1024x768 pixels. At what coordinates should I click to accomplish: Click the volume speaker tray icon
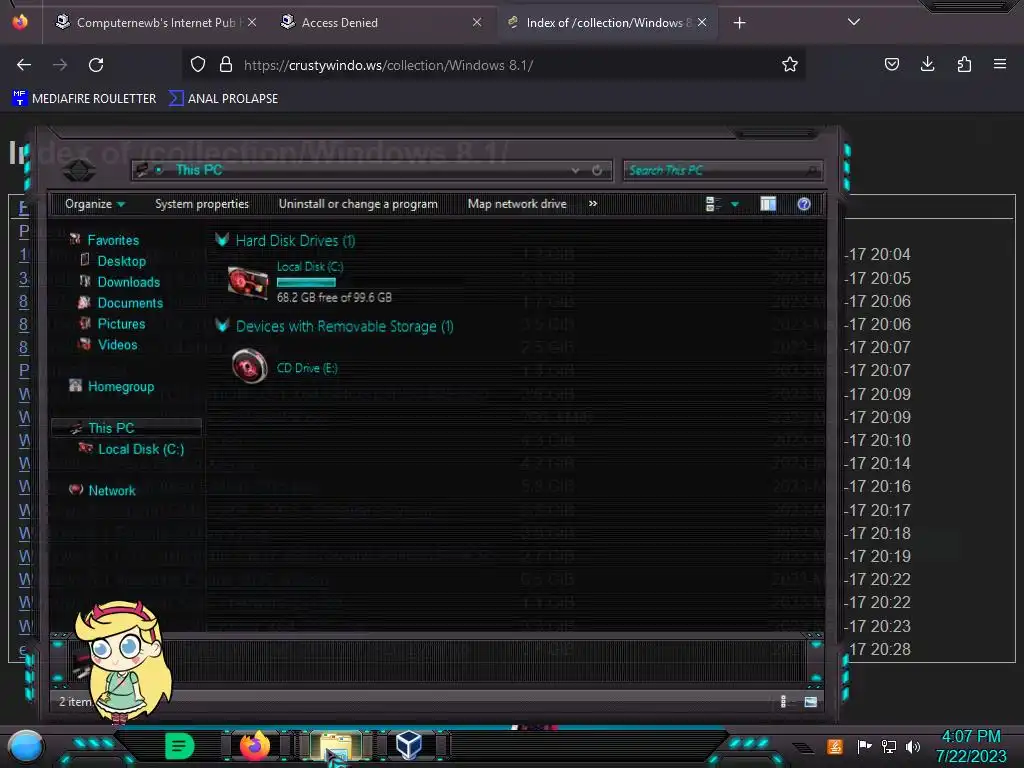point(913,746)
